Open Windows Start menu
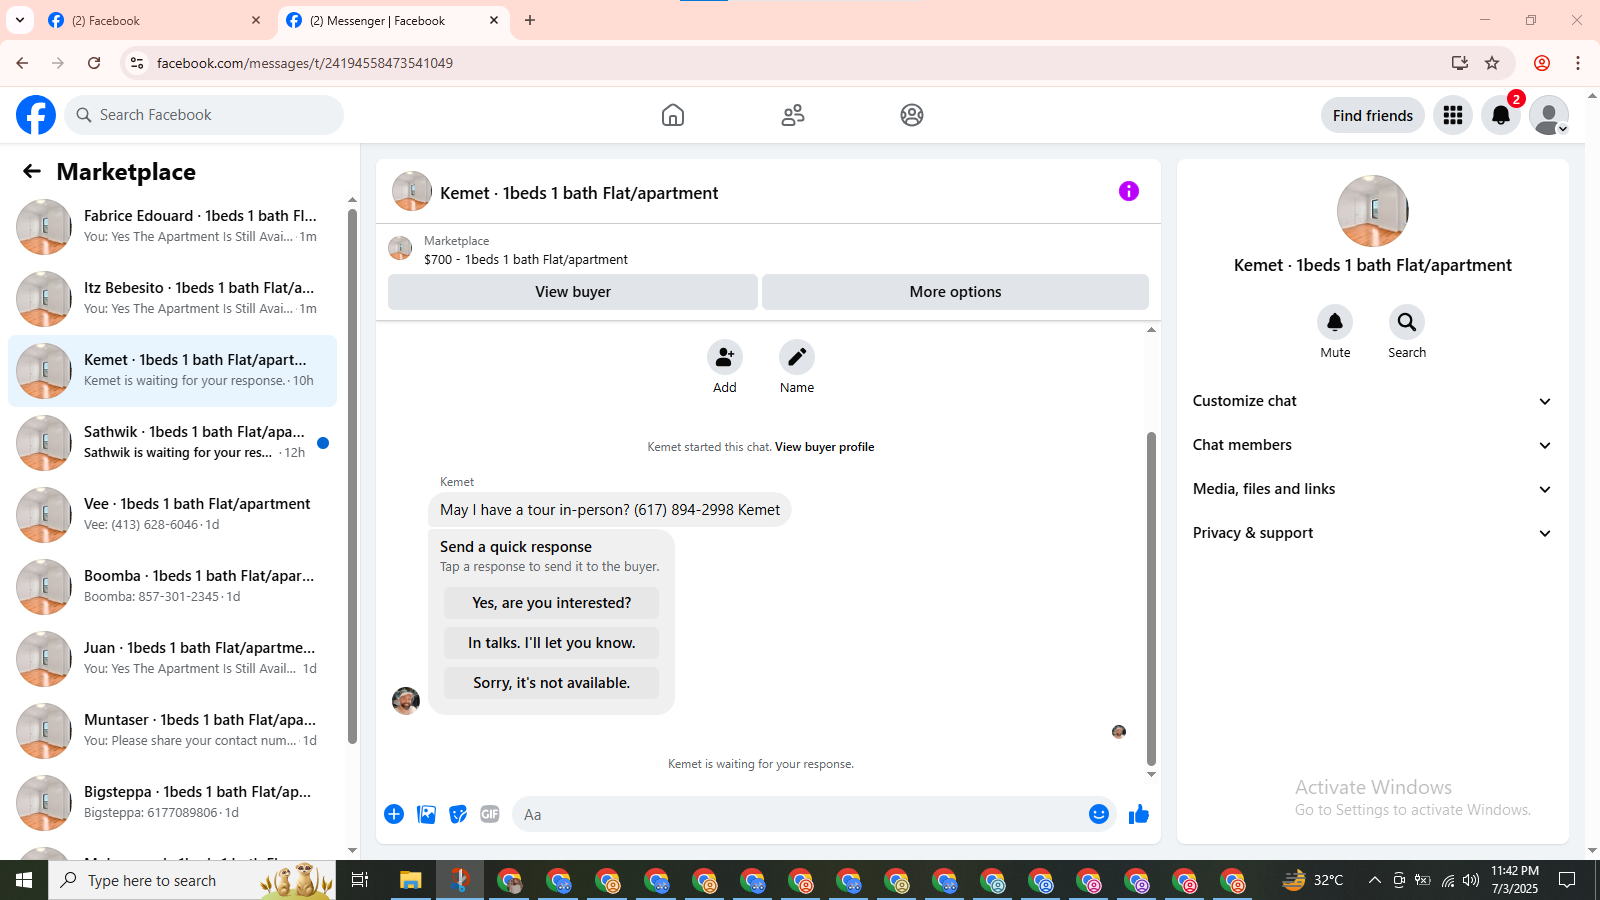 (24, 880)
